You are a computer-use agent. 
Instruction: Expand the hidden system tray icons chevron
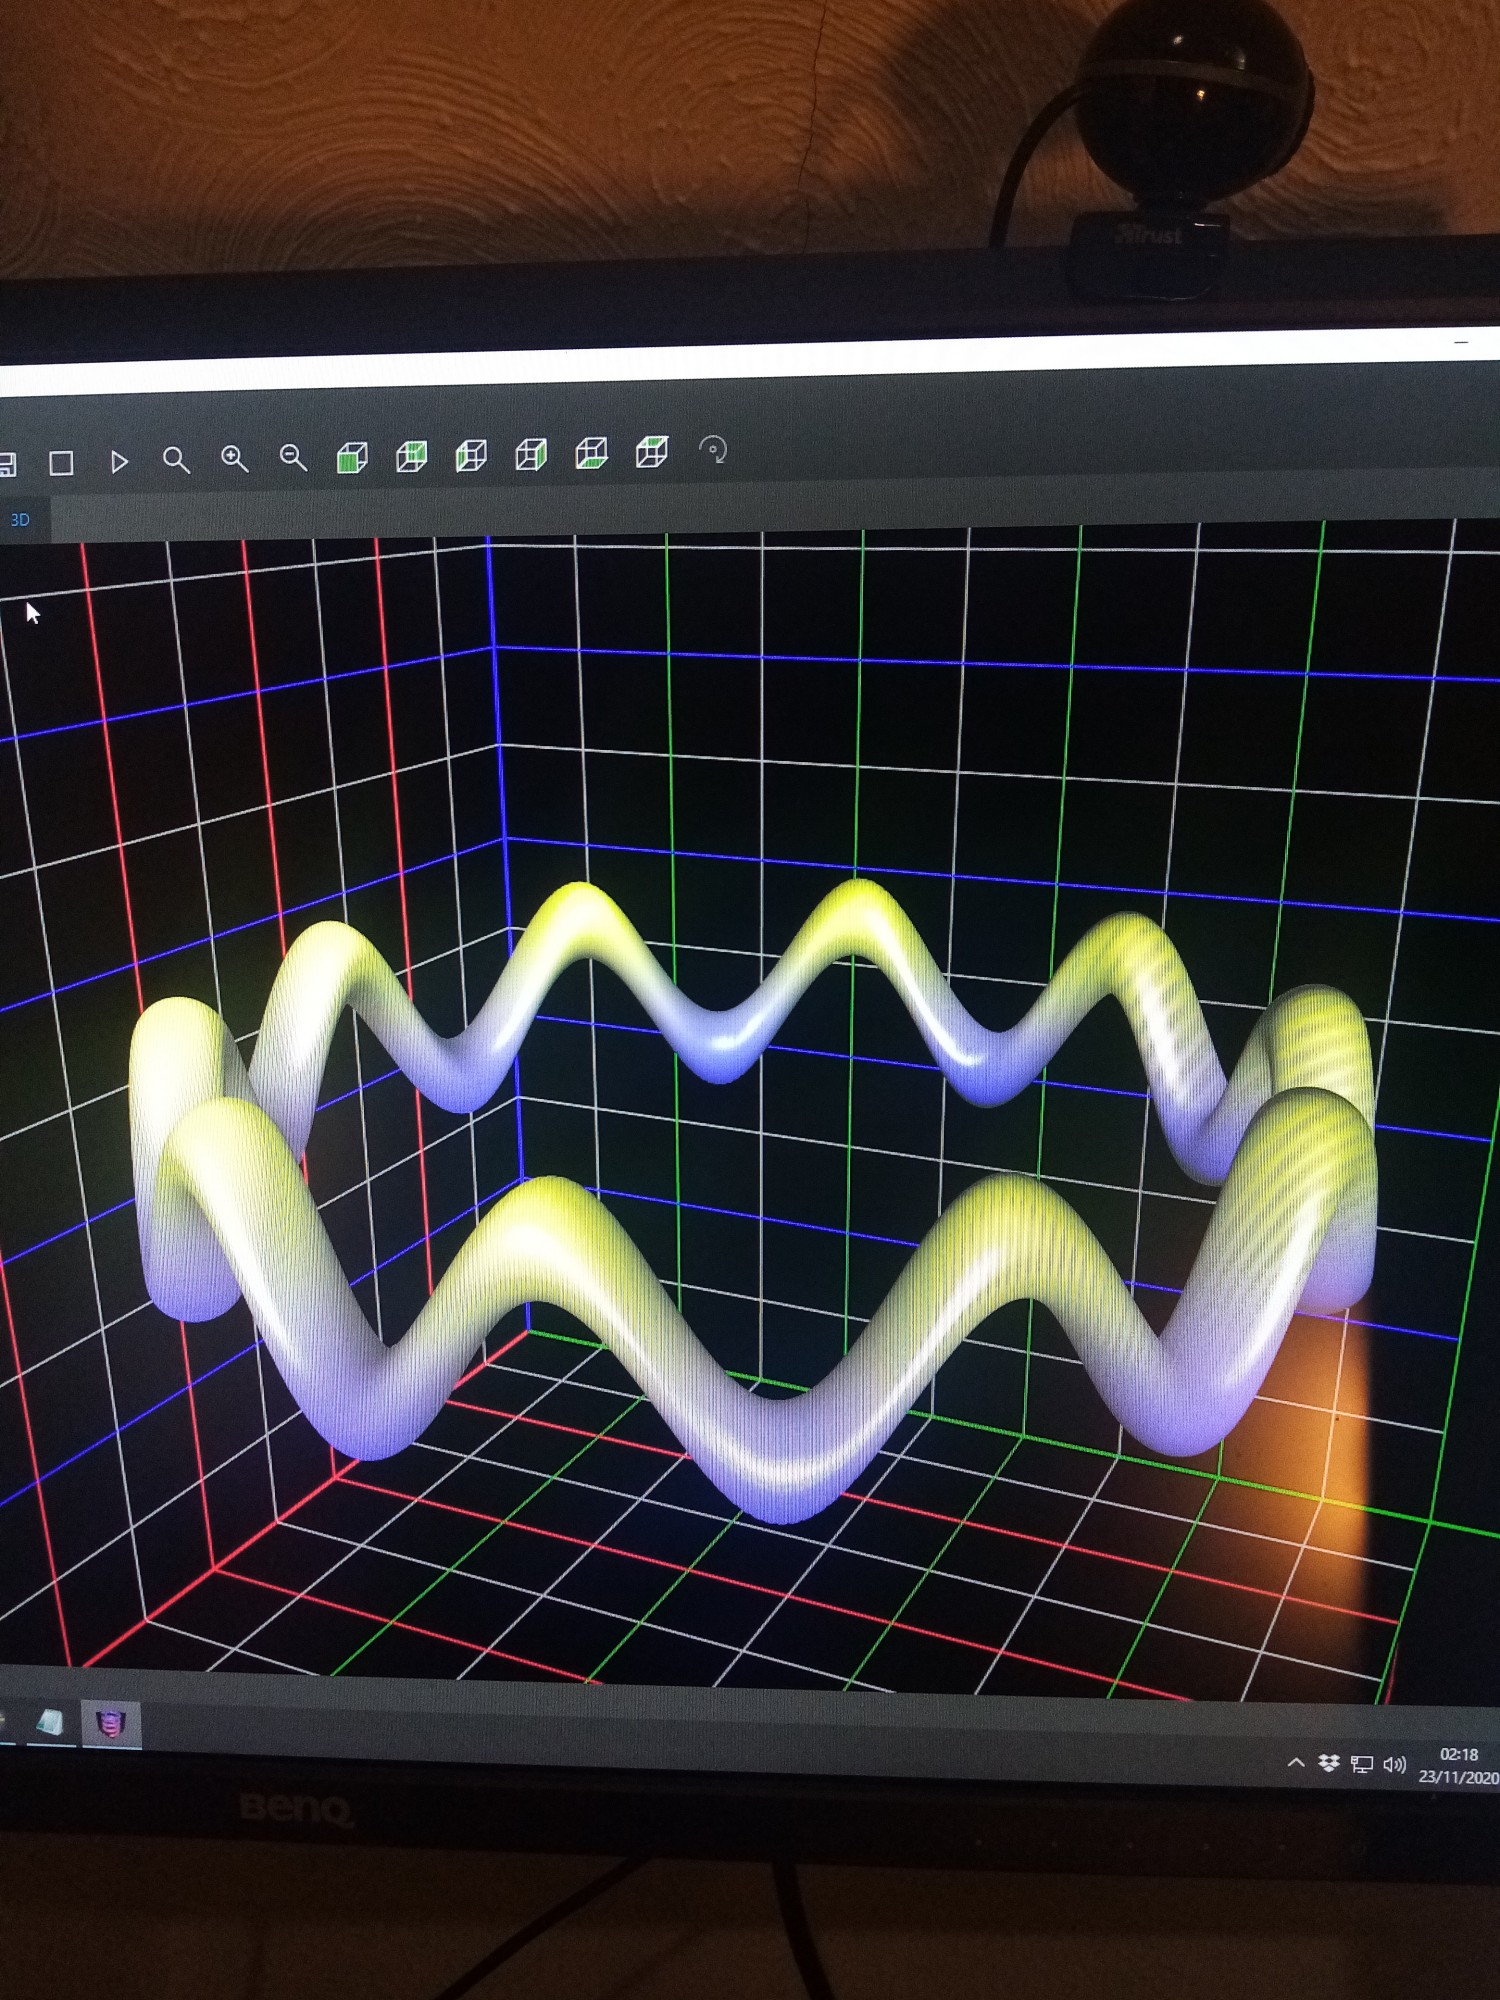tap(1296, 1763)
